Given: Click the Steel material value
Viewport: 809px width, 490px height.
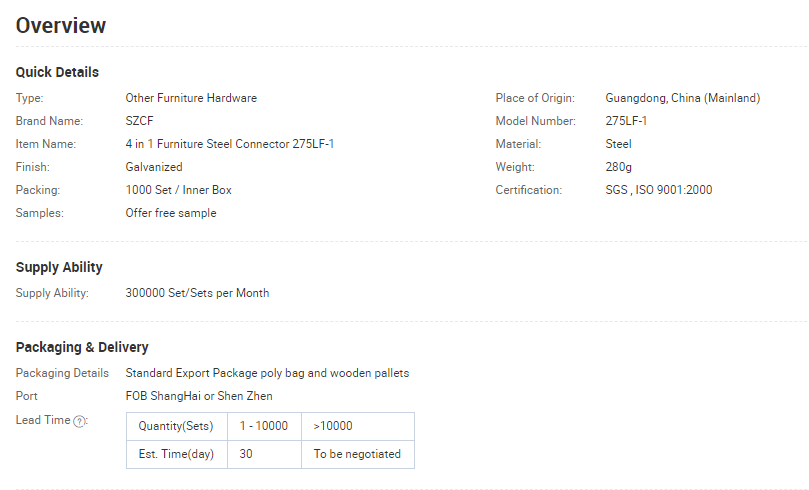Looking at the screenshot, I should point(618,144).
